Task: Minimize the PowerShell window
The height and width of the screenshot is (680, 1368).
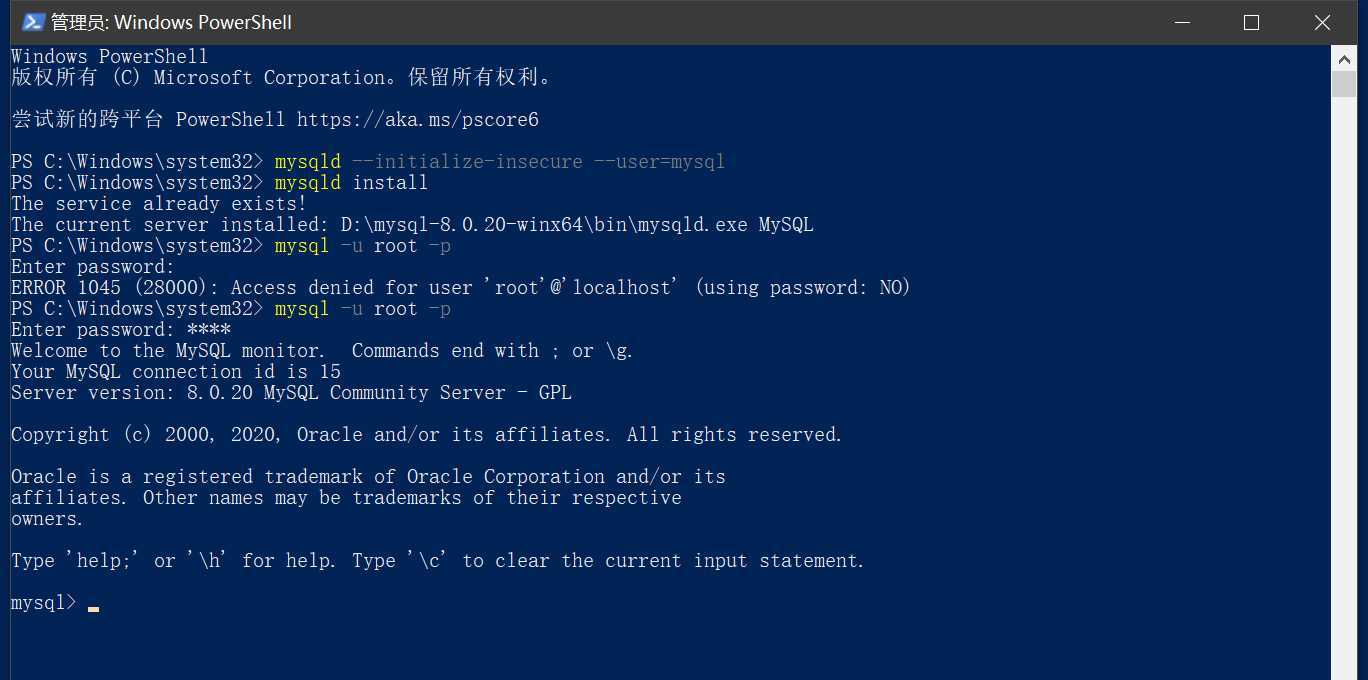Action: [x=1180, y=22]
